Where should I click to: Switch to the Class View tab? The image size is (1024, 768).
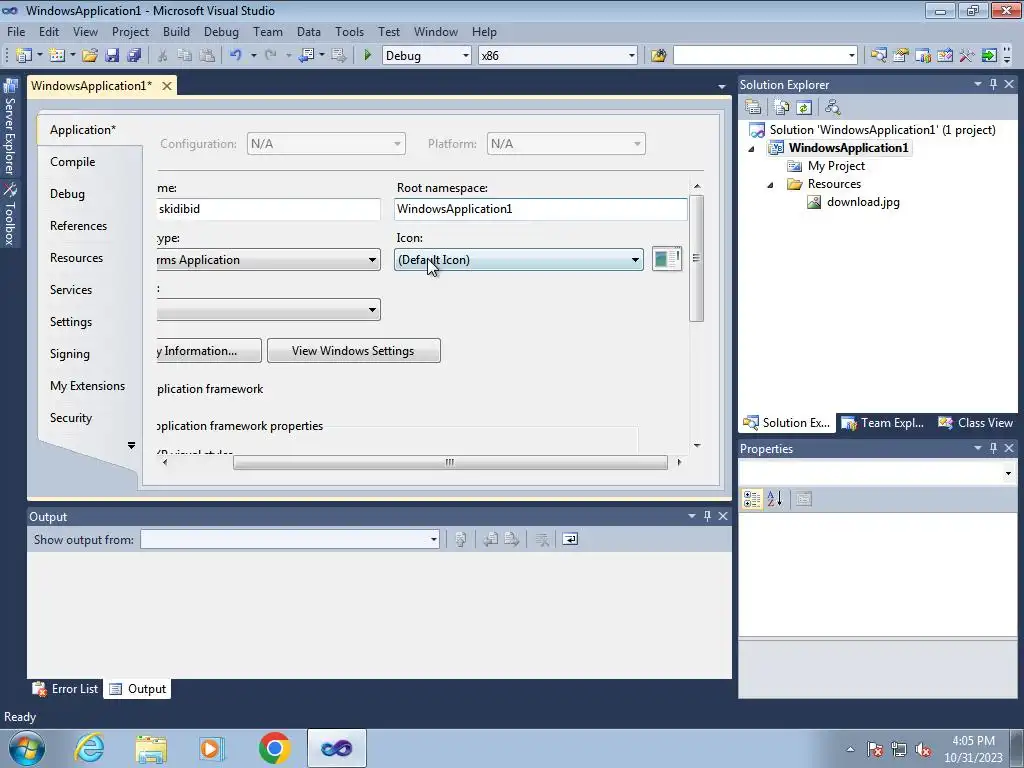click(x=976, y=423)
